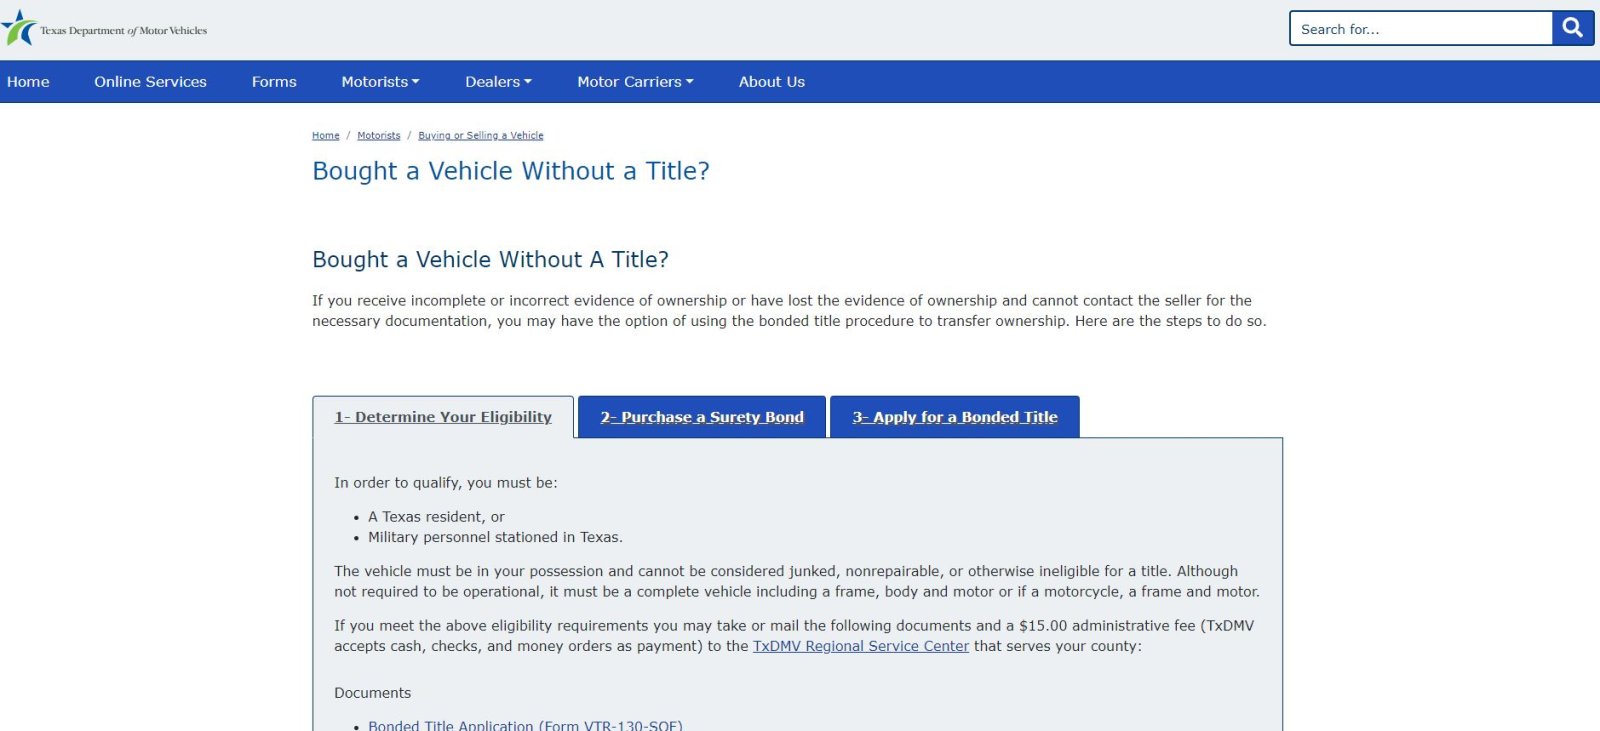Viewport: 1600px width, 731px height.
Task: Click the Motorists breadcrumb link
Action: [x=378, y=136]
